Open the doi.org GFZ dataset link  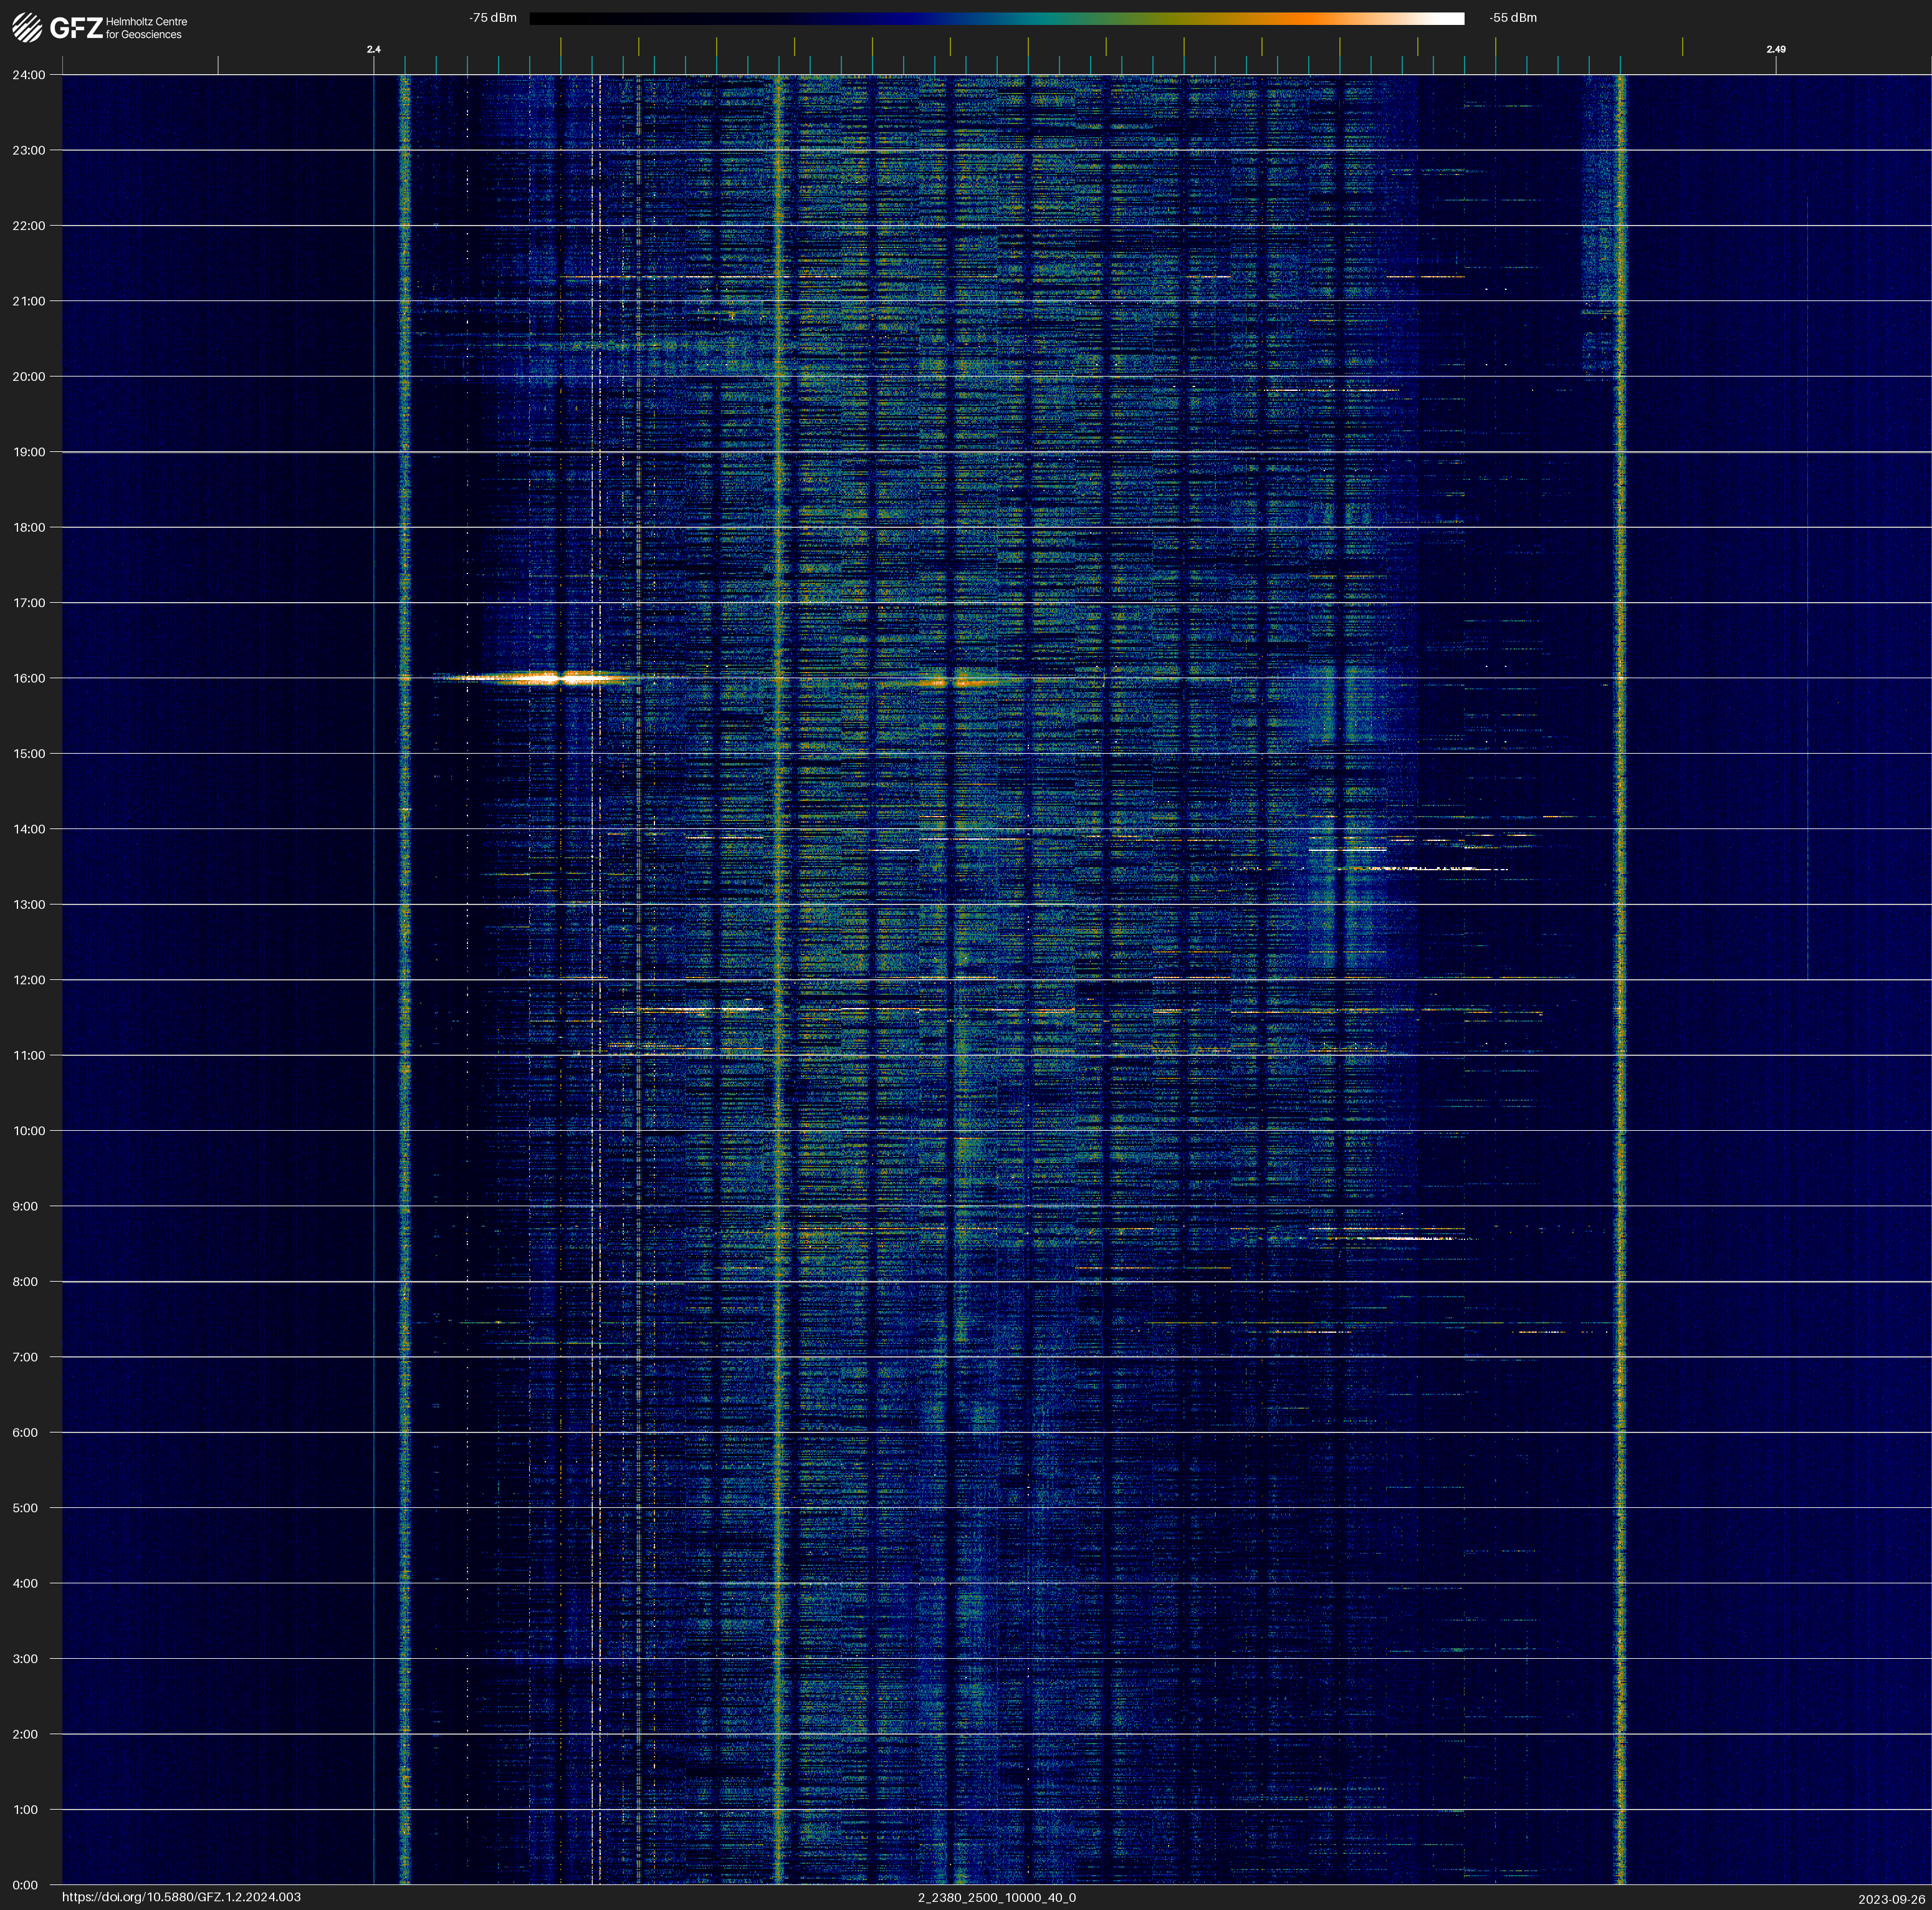[x=181, y=1896]
